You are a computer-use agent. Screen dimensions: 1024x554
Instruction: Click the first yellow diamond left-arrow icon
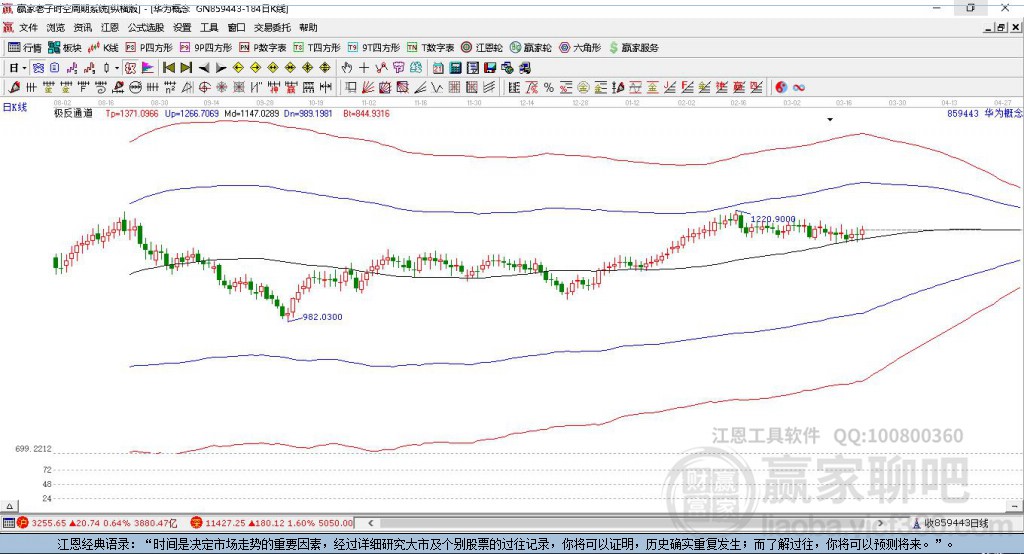coord(238,68)
